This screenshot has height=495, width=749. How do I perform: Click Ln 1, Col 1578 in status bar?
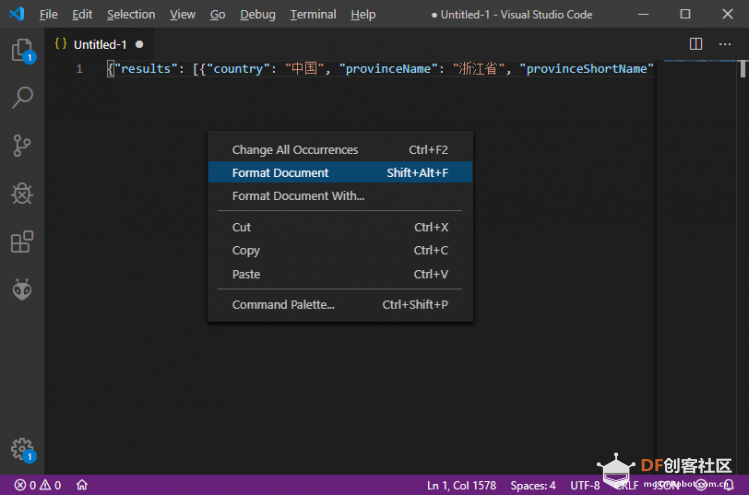click(461, 485)
